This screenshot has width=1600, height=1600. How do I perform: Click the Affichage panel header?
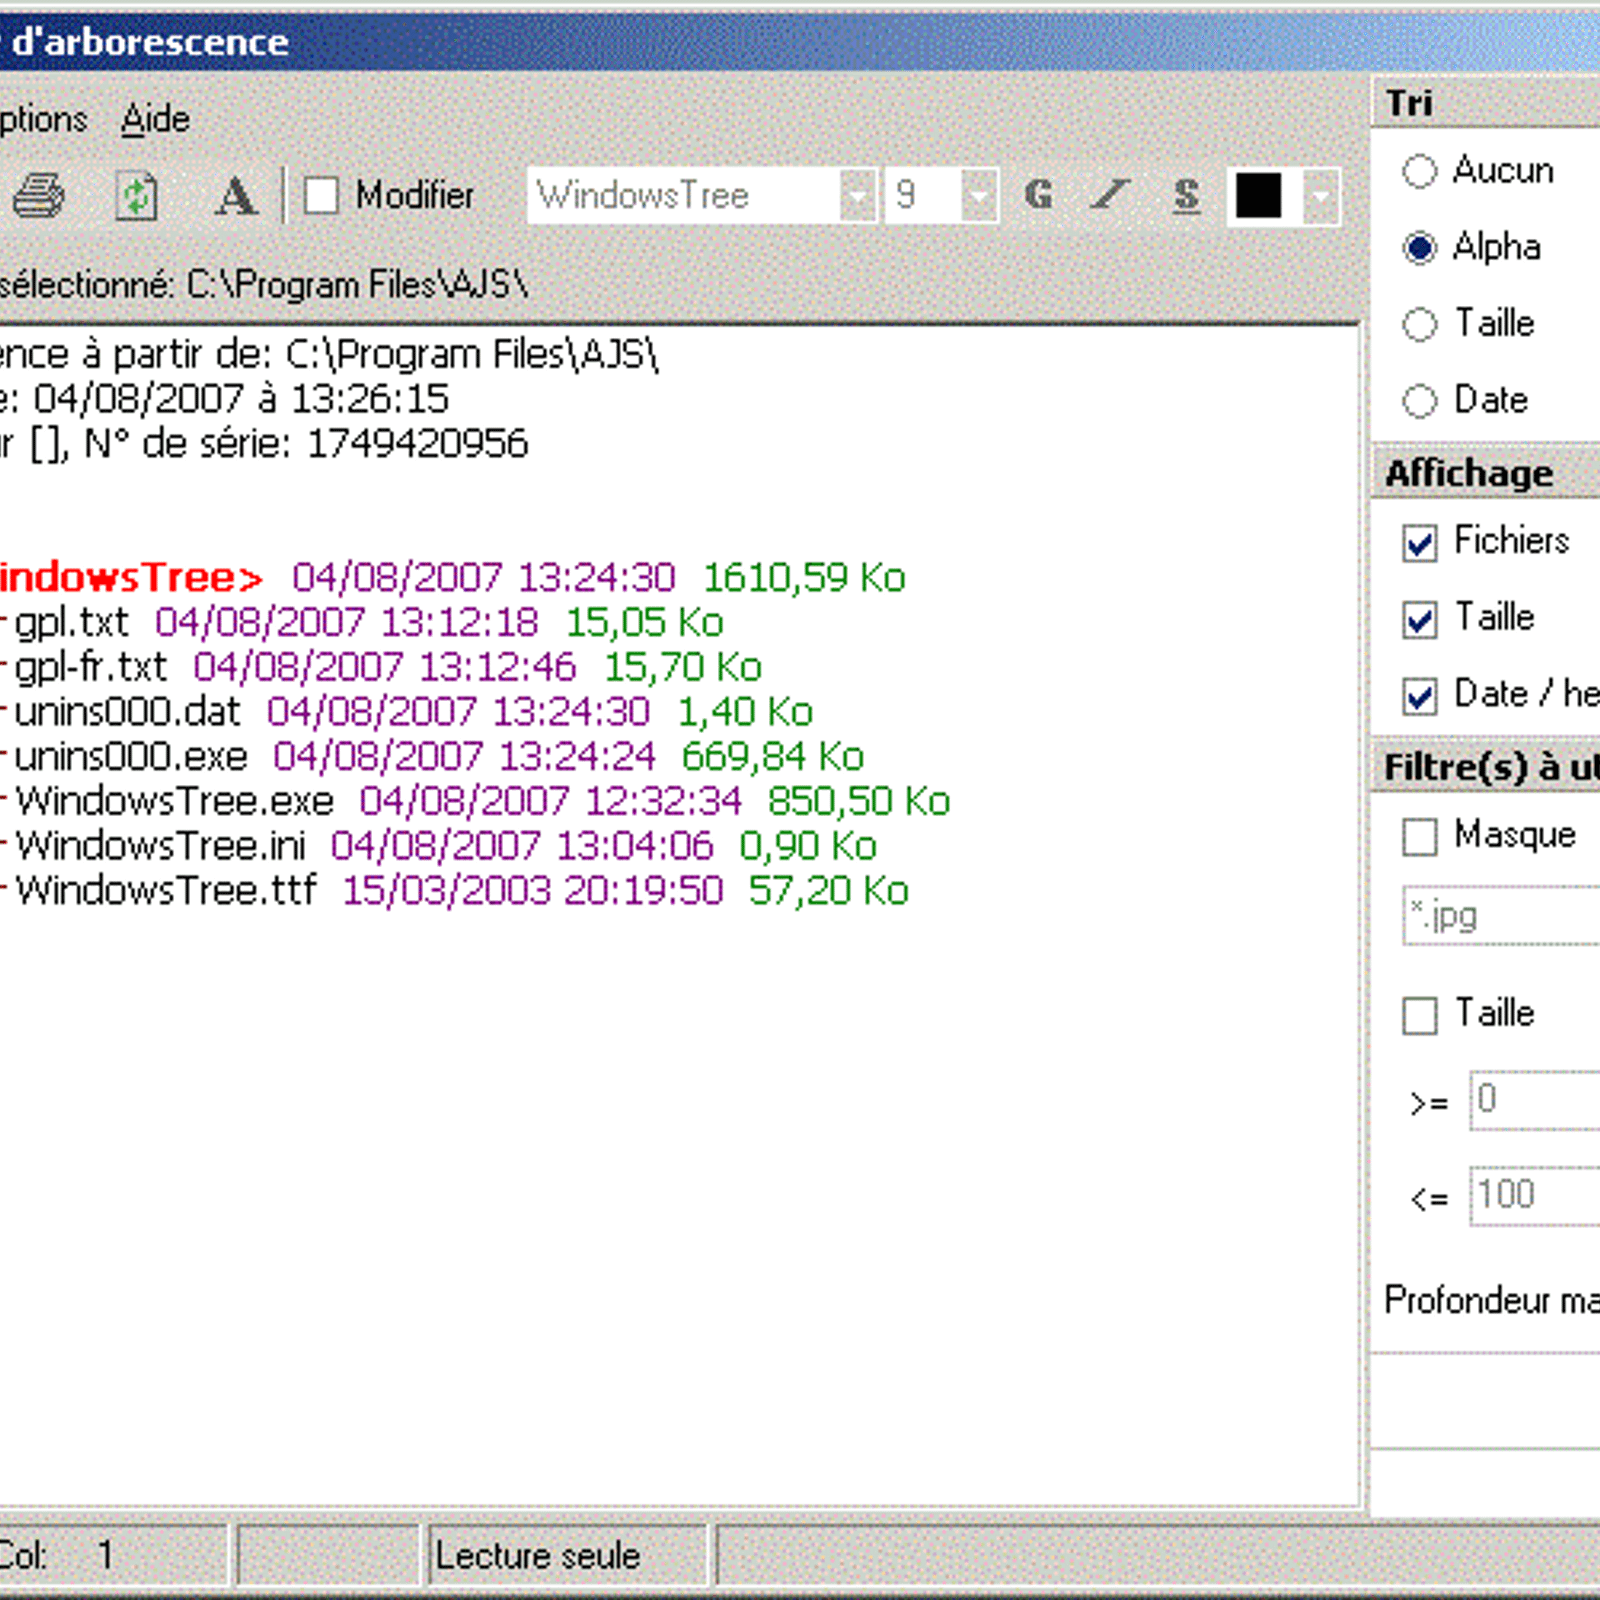(x=1486, y=473)
